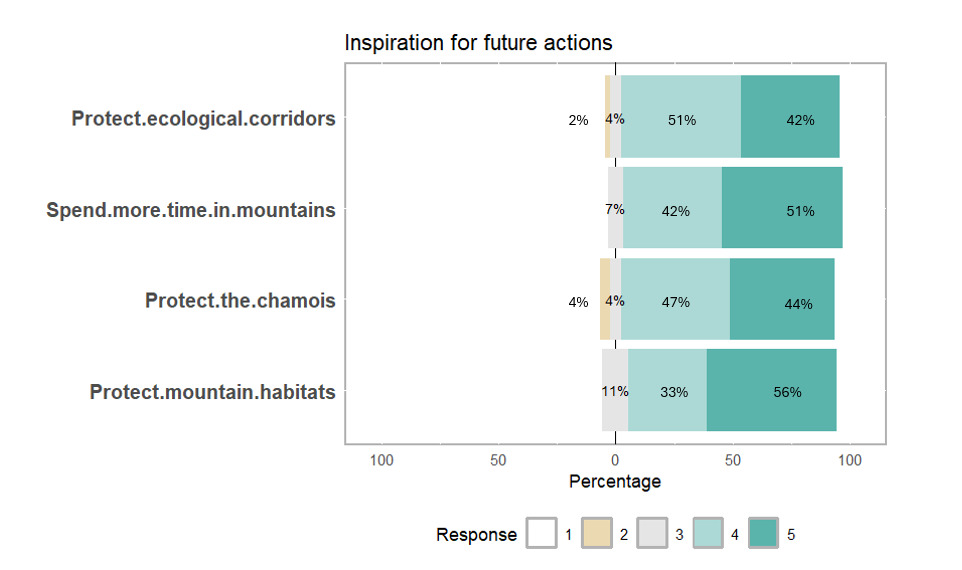Viewport: 962px width, 570px height.
Task: Click the 11% gray segment in the habitats row
Action: click(x=615, y=390)
